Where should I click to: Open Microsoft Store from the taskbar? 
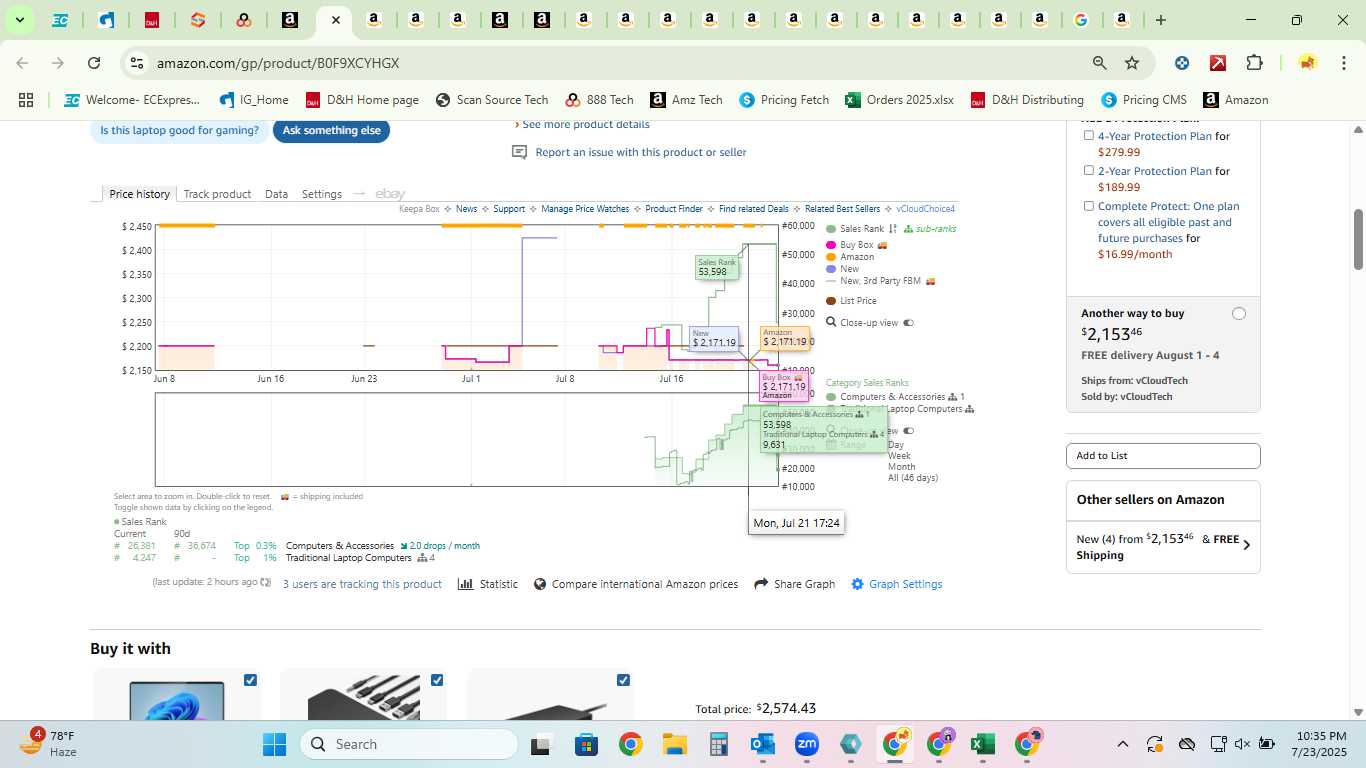(x=586, y=744)
